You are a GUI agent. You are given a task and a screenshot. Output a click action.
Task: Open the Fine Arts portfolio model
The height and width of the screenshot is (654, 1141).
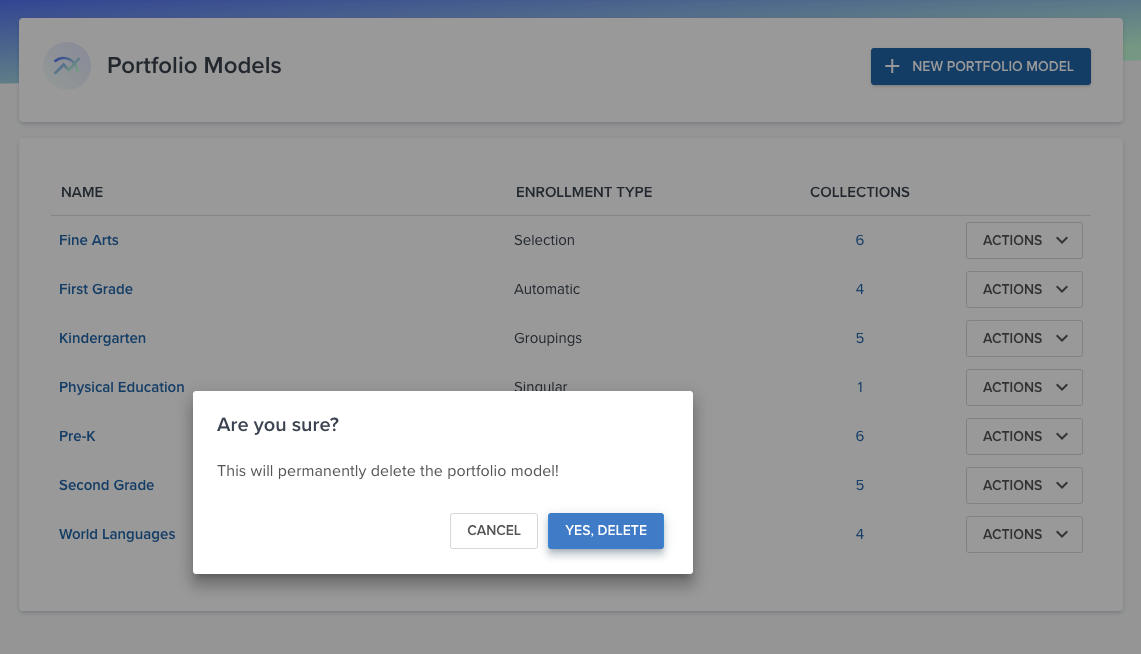coord(89,240)
